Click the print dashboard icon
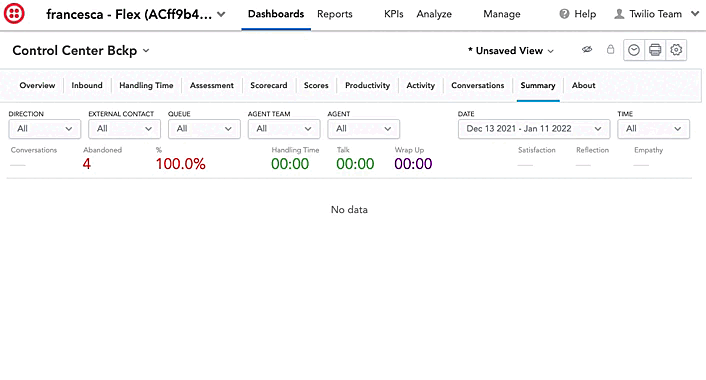The image size is (706, 380). pyautogui.click(x=655, y=50)
